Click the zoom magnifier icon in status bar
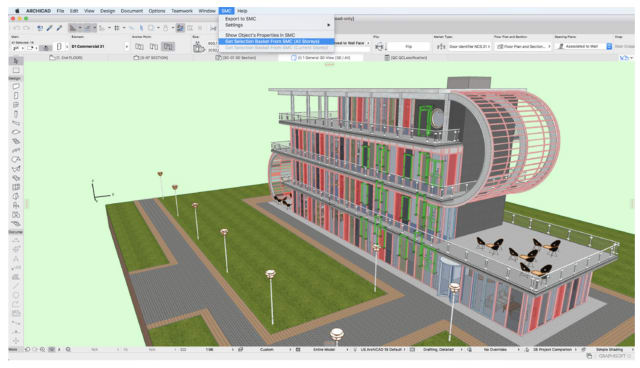The height and width of the screenshot is (368, 640). pyautogui.click(x=68, y=350)
